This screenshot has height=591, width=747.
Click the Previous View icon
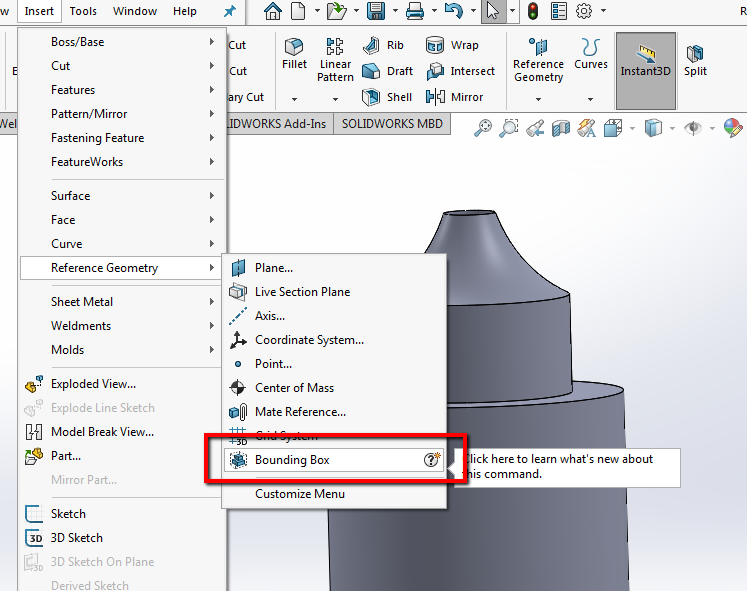pyautogui.click(x=535, y=128)
